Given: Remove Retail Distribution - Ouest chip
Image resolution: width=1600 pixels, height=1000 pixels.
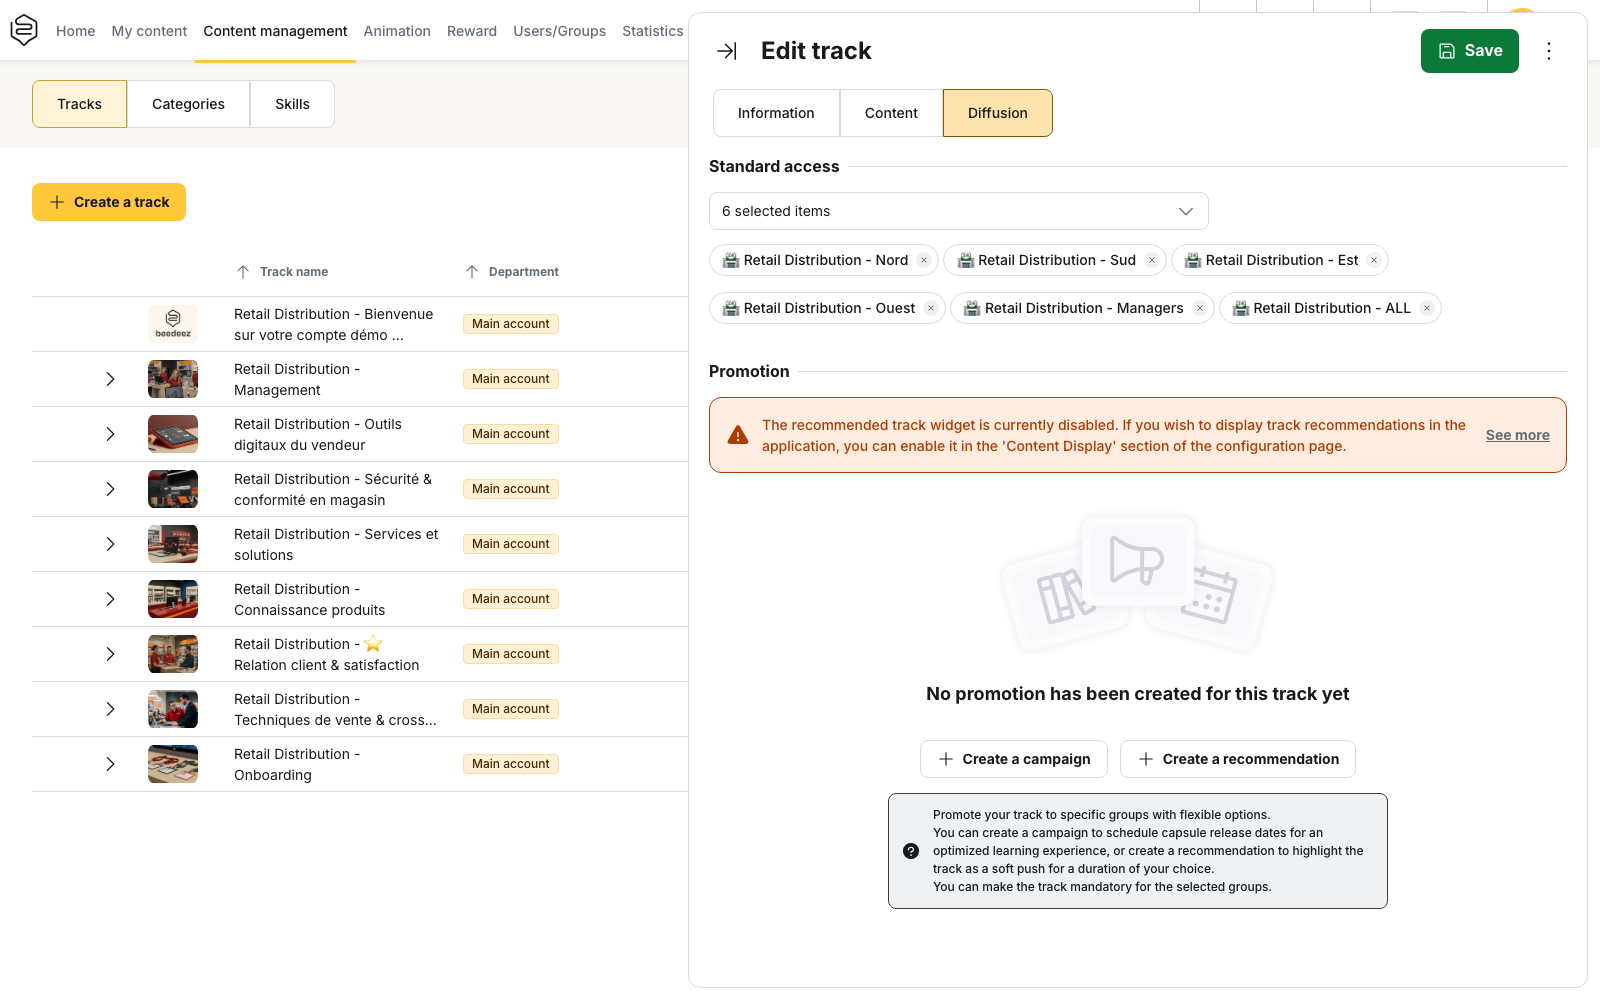Looking at the screenshot, I should click(x=931, y=308).
